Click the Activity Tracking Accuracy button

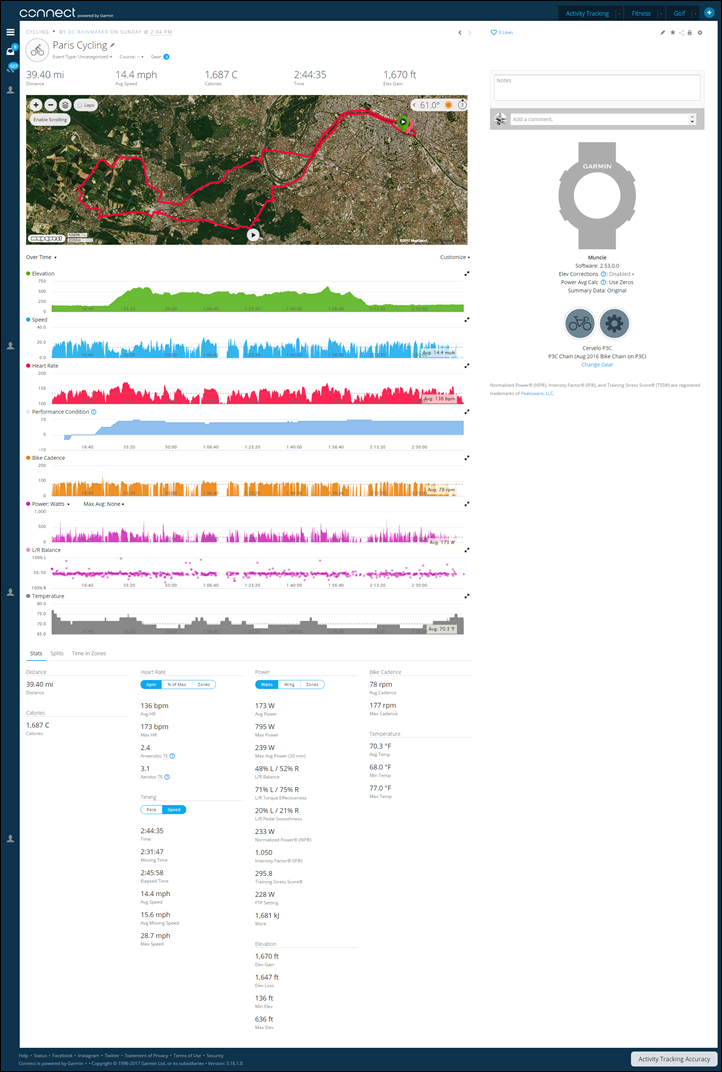tap(674, 1058)
